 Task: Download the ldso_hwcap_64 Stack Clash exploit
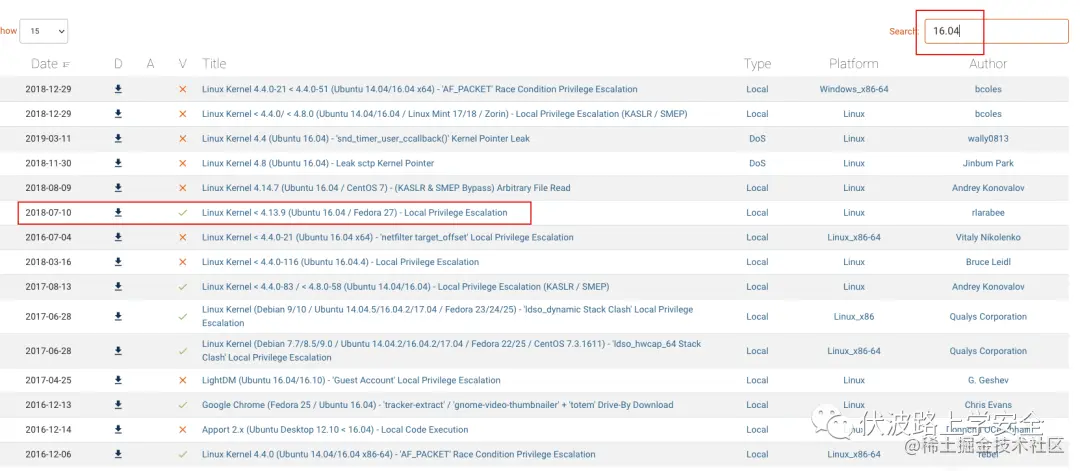point(118,350)
